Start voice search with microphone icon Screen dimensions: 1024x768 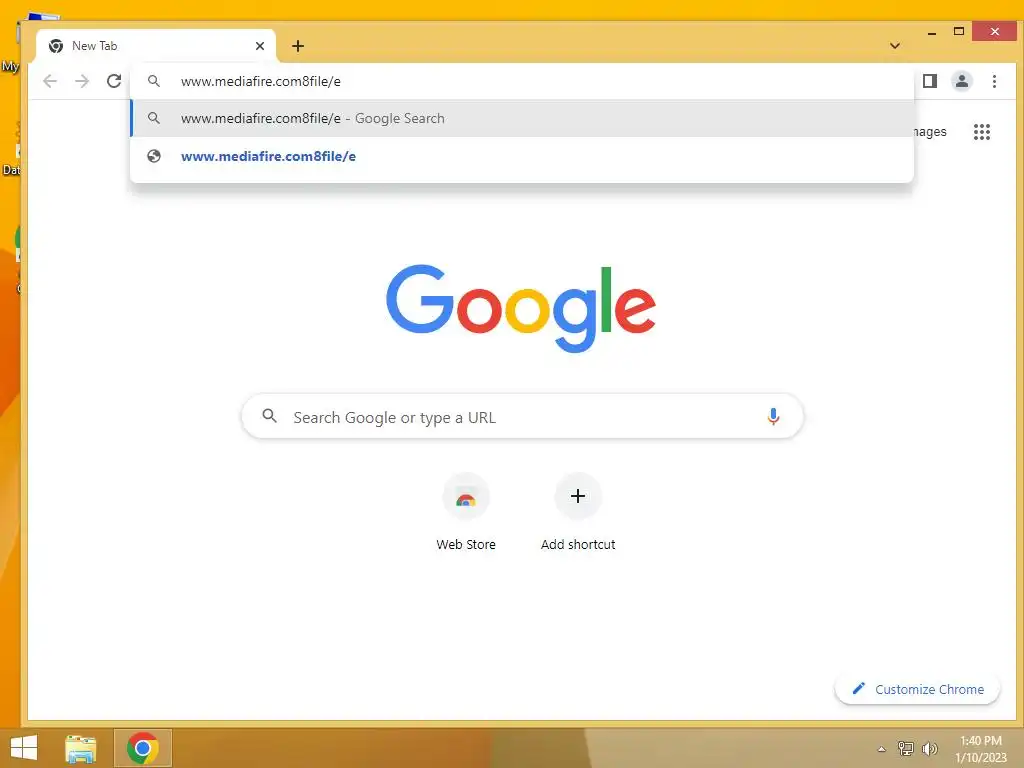pos(773,417)
